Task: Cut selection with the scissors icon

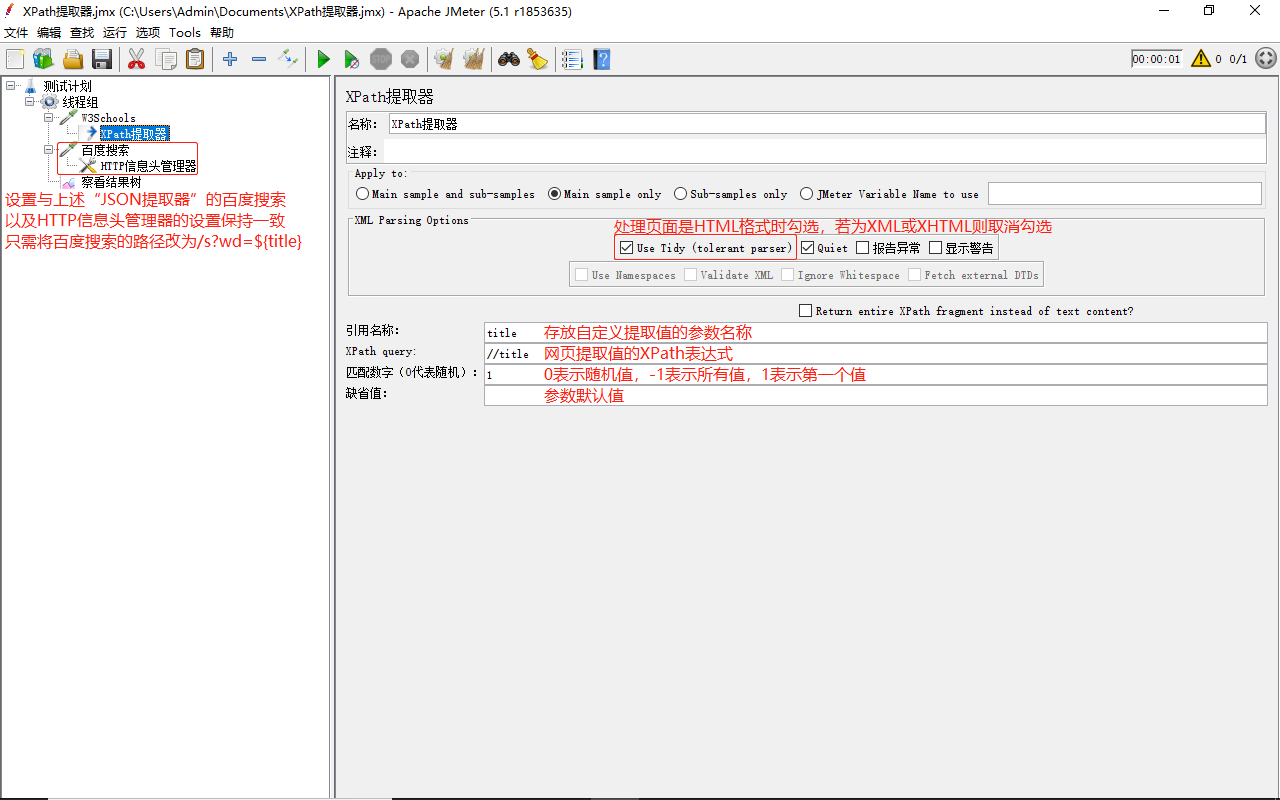Action: click(137, 59)
